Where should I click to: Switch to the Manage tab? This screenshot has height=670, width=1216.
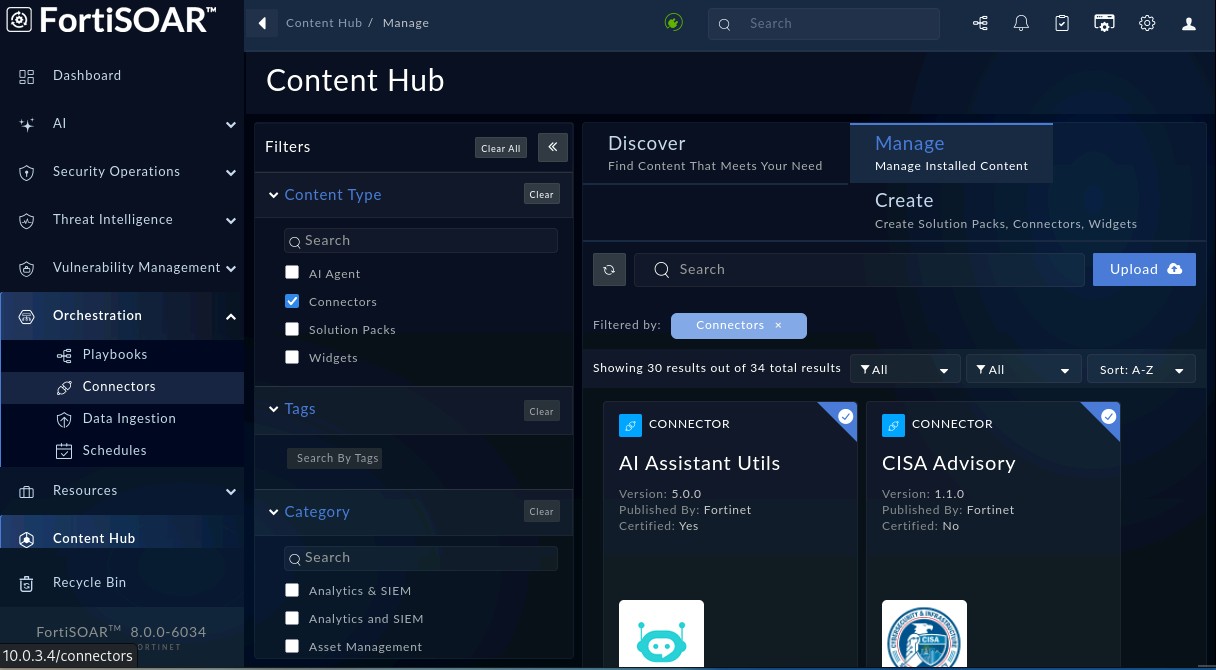pyautogui.click(x=951, y=153)
